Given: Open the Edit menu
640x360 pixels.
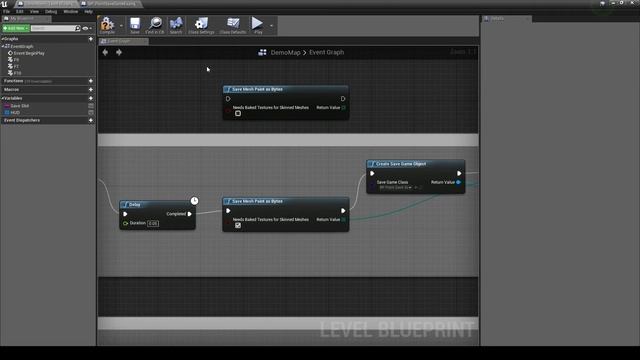Looking at the screenshot, I should 20,11.
